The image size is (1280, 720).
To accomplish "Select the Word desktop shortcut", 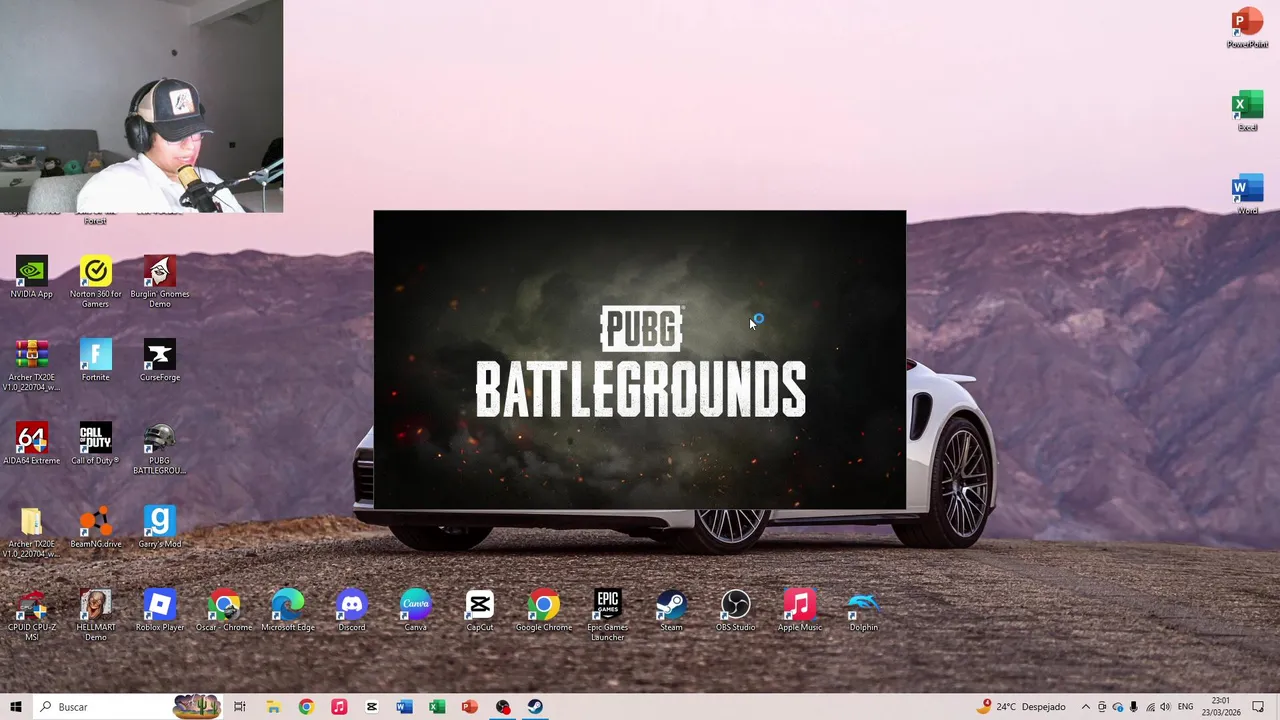I will [x=1247, y=194].
